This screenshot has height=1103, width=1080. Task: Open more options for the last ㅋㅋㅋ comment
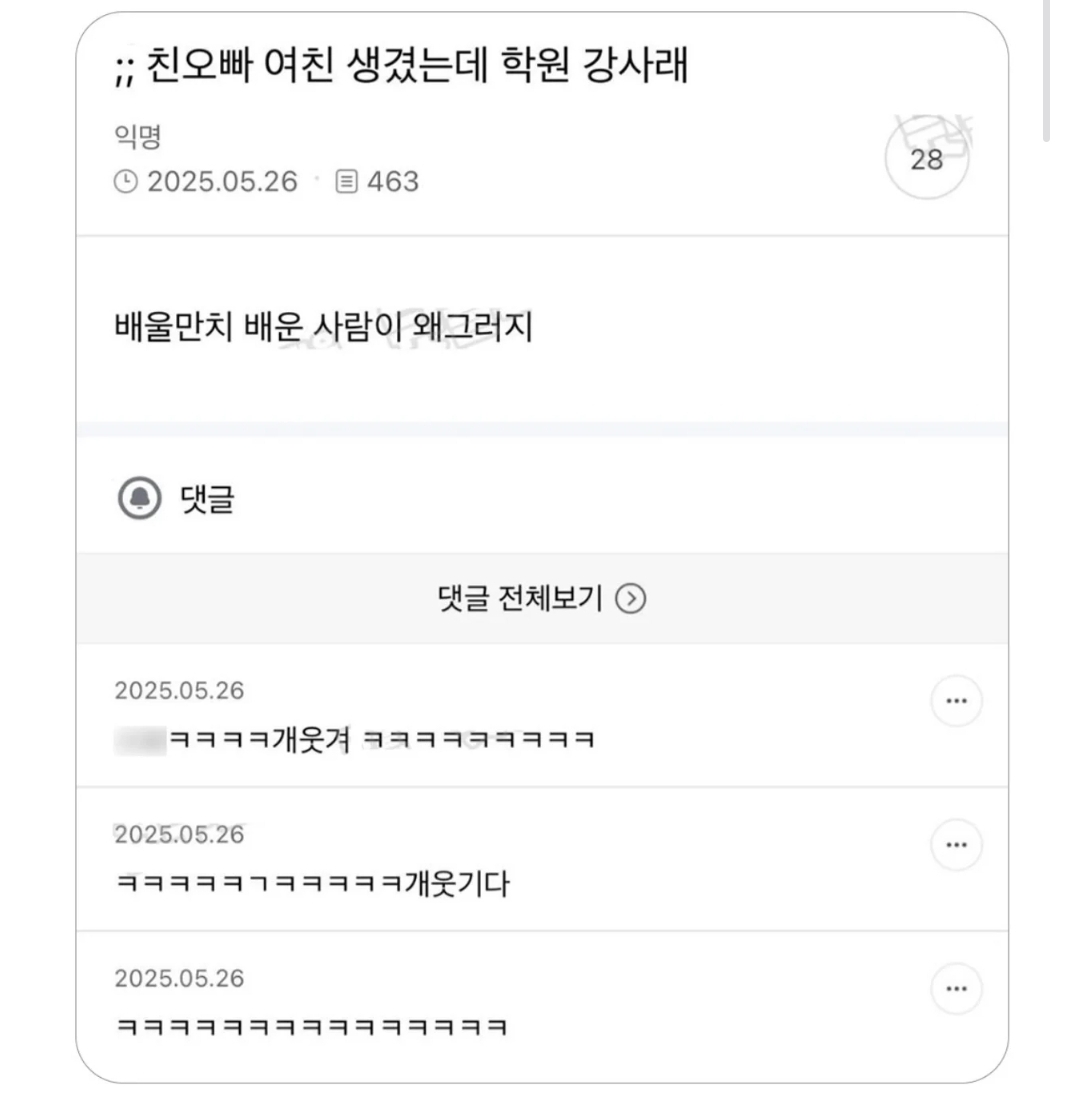956,989
